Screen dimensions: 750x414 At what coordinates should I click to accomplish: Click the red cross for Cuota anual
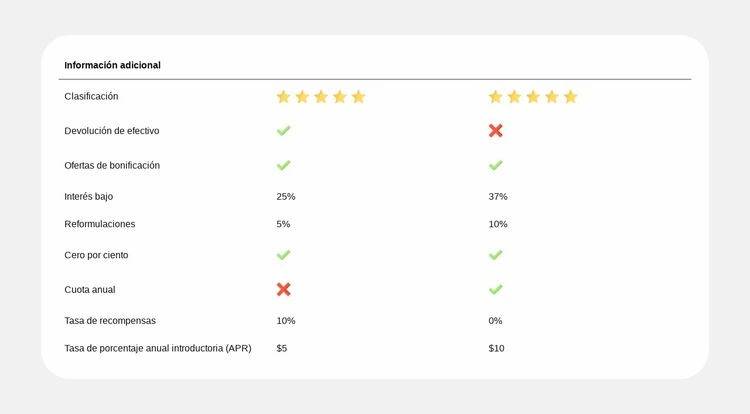point(284,289)
